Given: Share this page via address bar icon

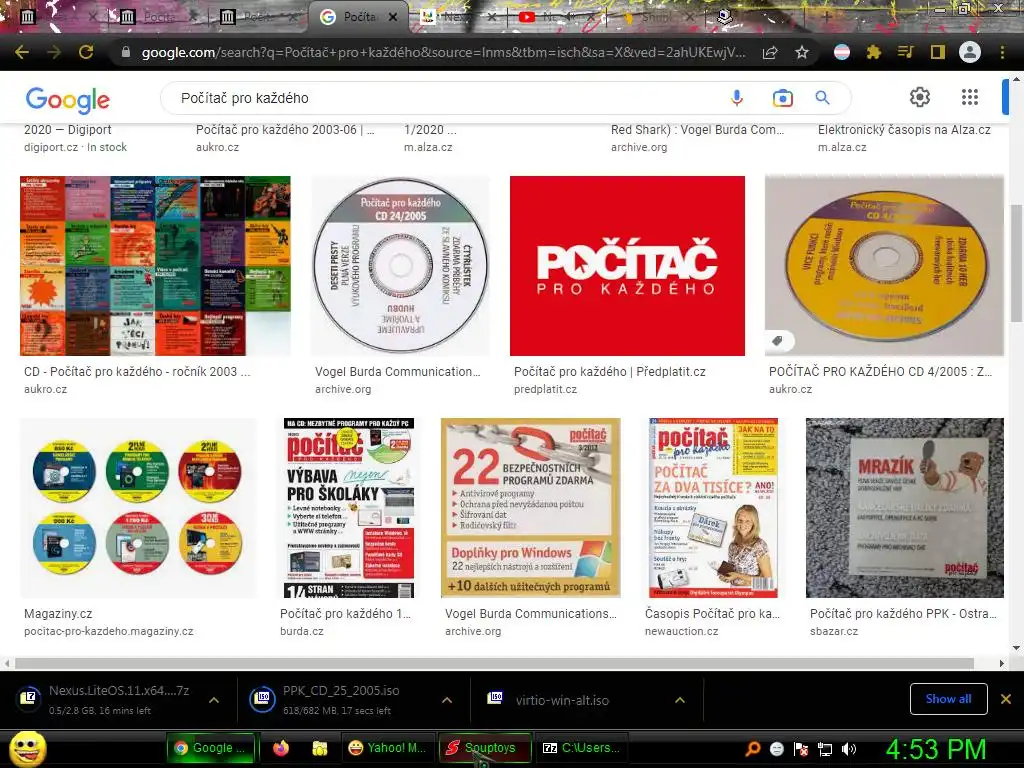Looking at the screenshot, I should pos(770,52).
